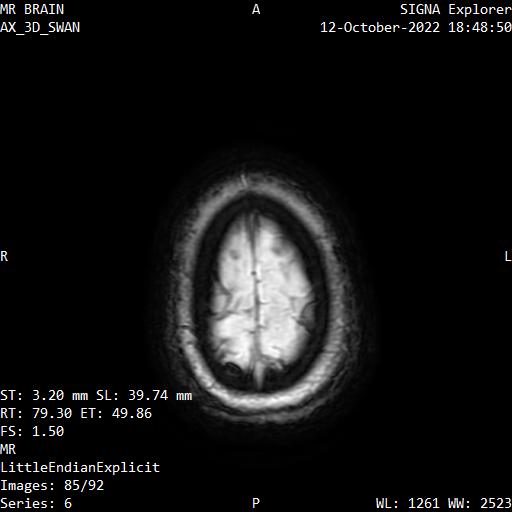Click the WL: 1261 window level value
This screenshot has width=512, height=512.
(x=408, y=503)
